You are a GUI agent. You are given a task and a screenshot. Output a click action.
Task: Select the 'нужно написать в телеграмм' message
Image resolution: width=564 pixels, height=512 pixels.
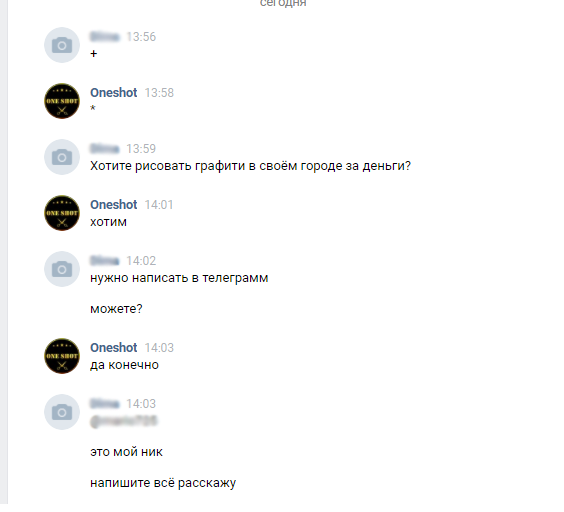pos(179,278)
